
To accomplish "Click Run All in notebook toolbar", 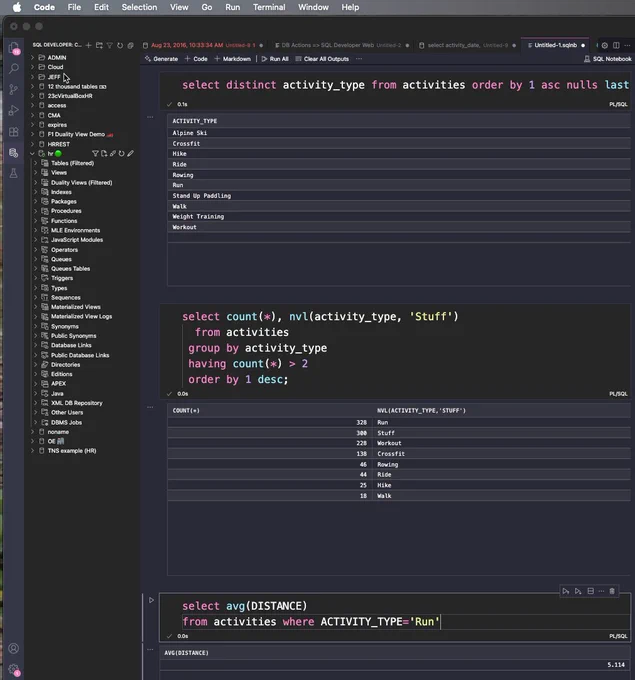I will tap(275, 59).
